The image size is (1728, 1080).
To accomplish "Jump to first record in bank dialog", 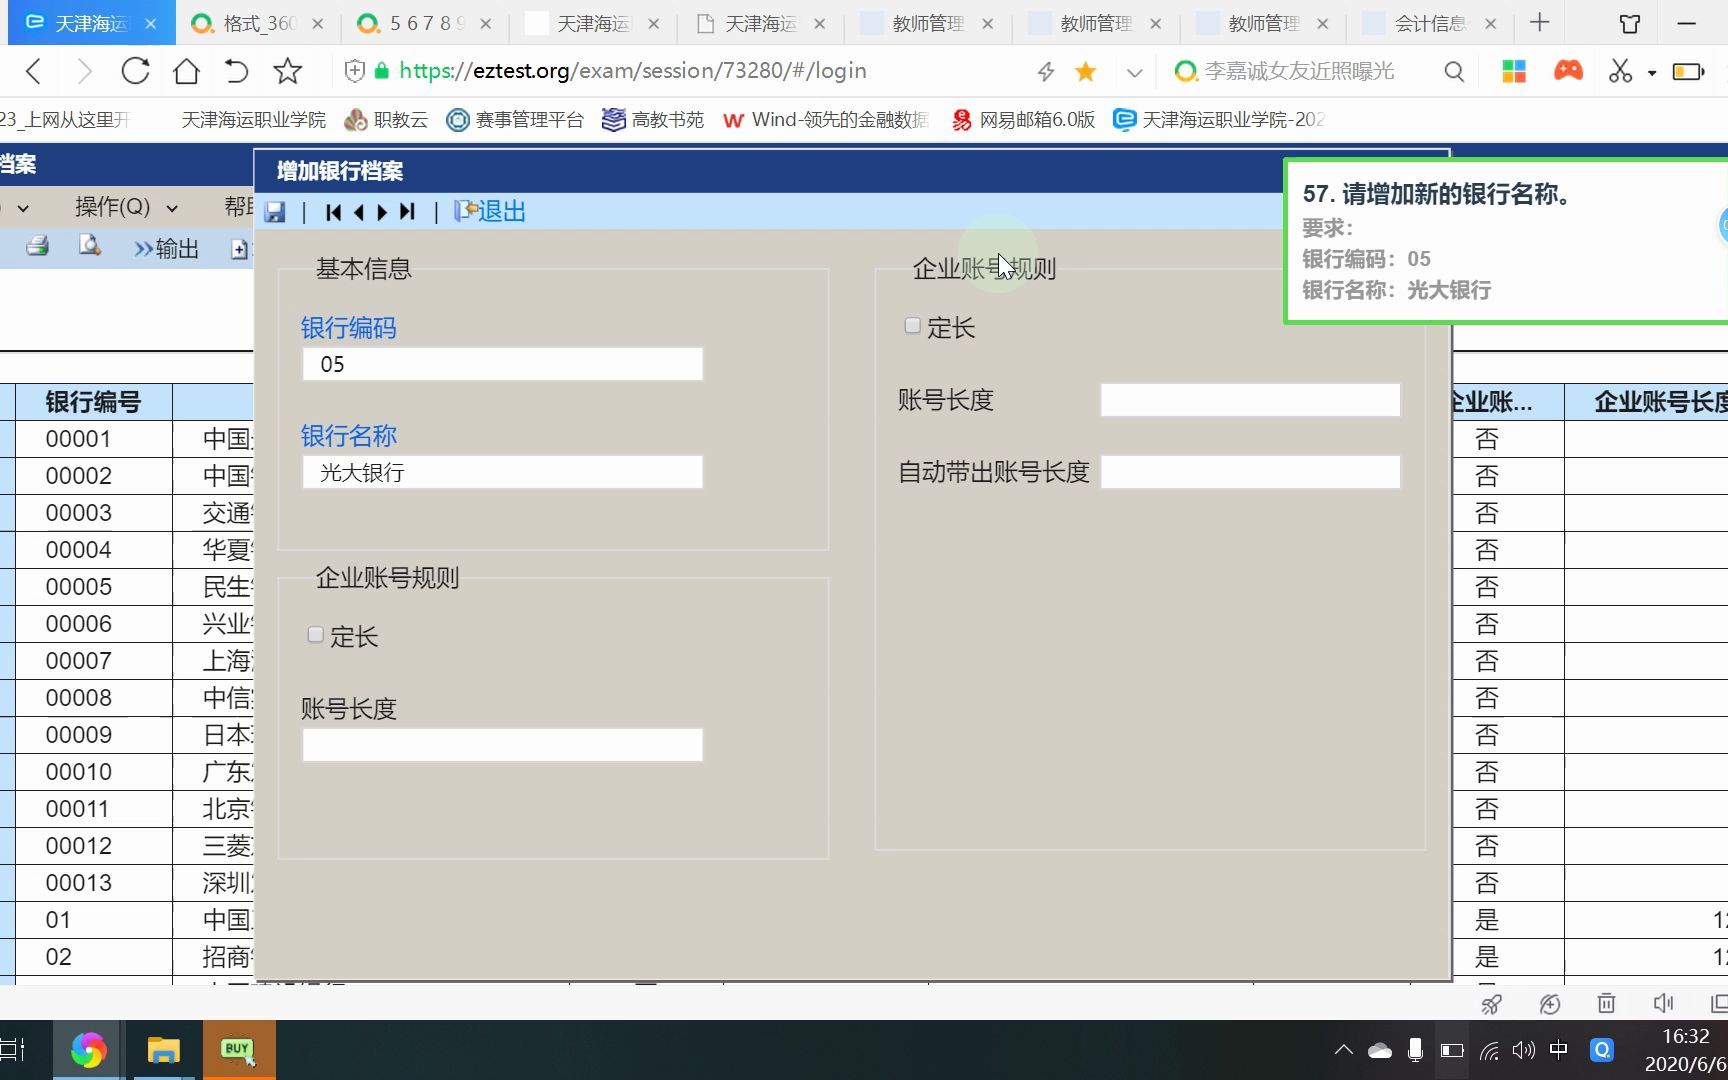I will 334,212.
